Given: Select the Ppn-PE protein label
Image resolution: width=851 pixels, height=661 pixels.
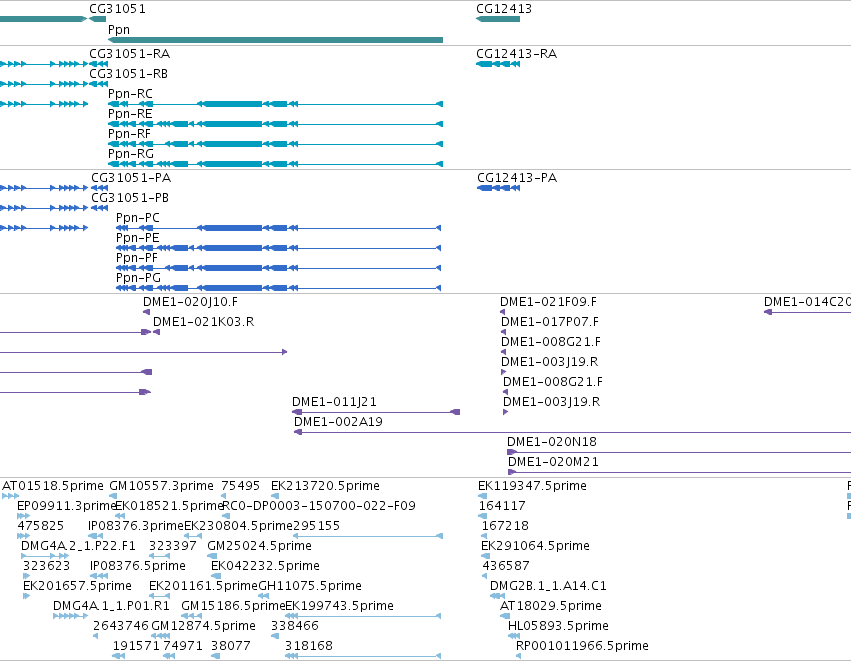Looking at the screenshot, I should [138, 238].
